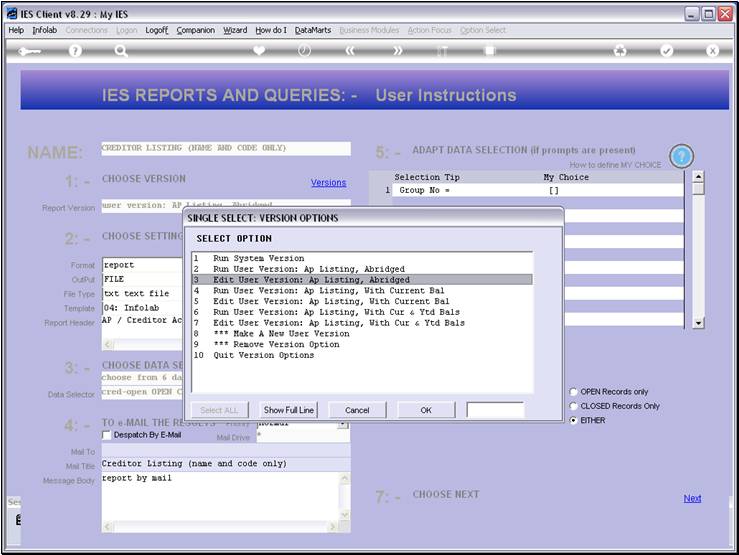The image size is (739, 555).
Task: Click the Output field containing FILE
Action: tap(142, 279)
